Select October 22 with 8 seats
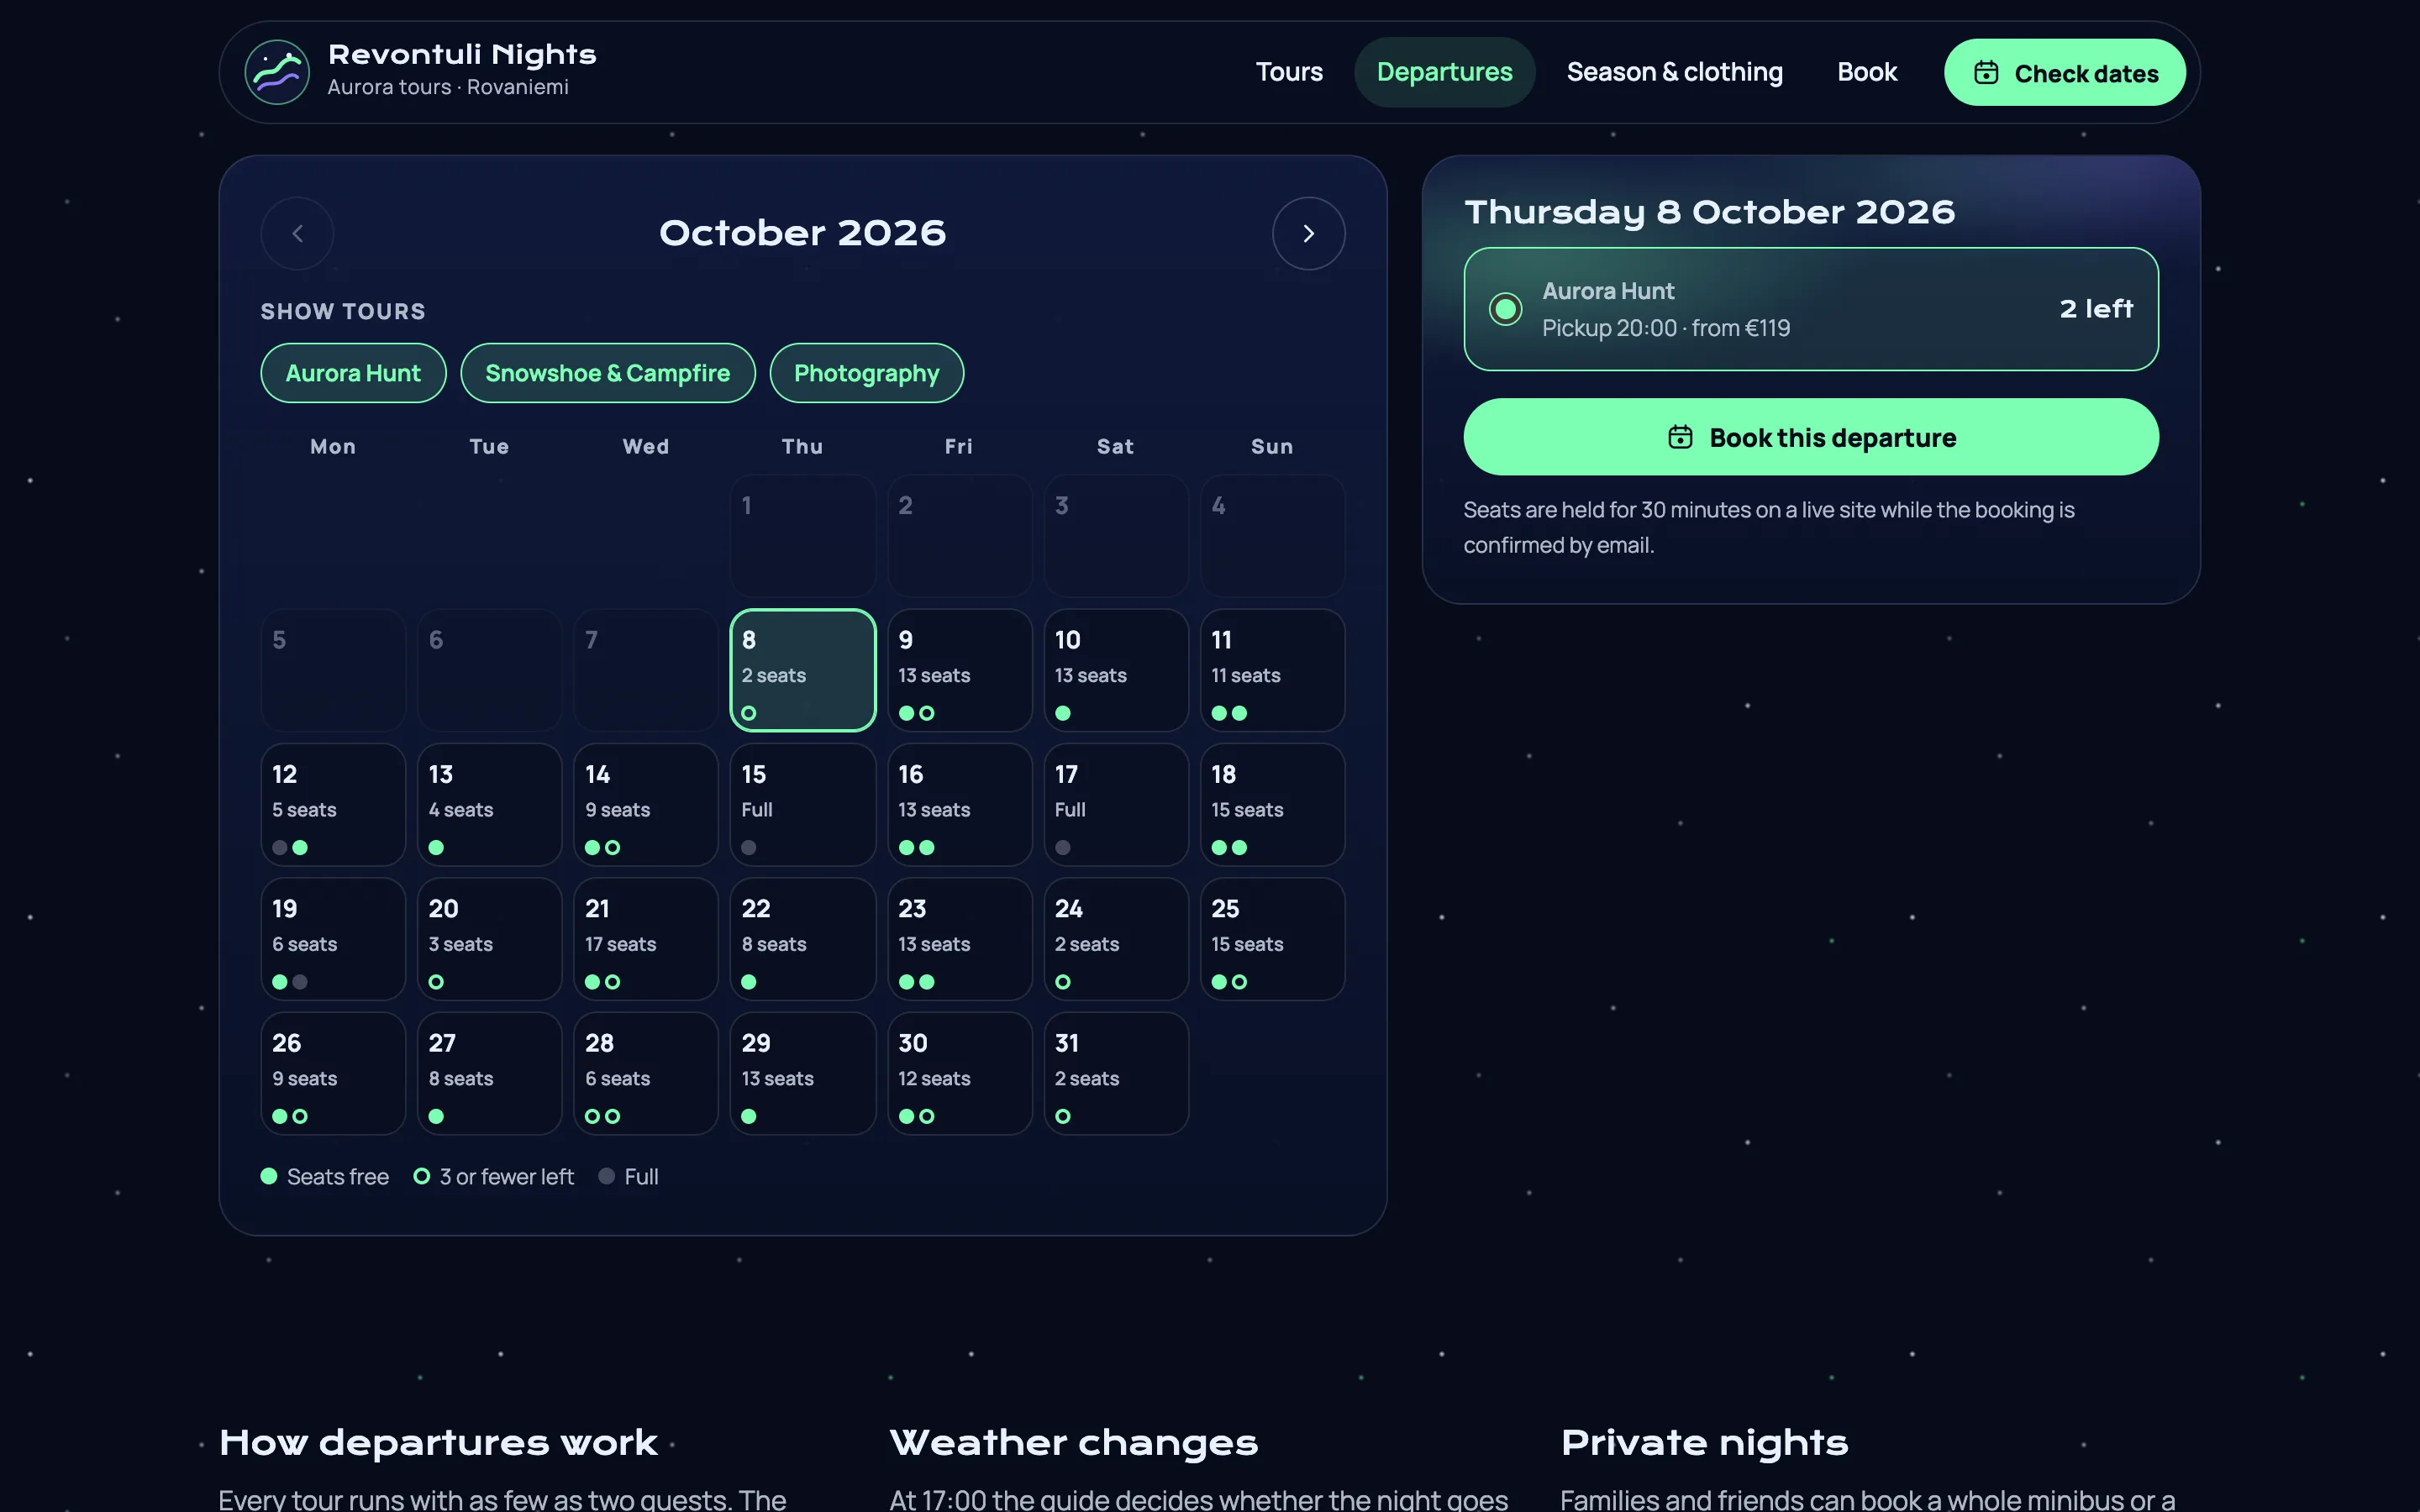2420x1512 pixels. (803, 939)
